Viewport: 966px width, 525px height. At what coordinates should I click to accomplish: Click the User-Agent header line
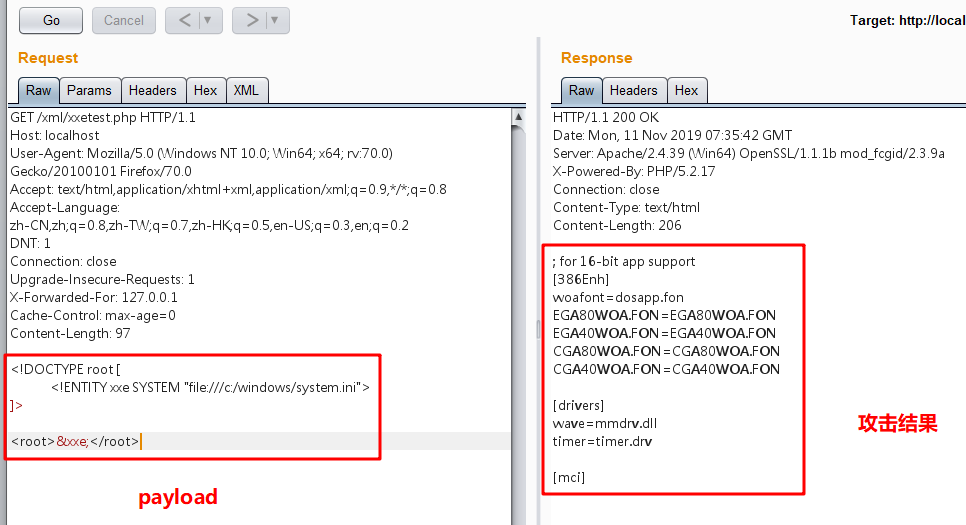click(201, 153)
